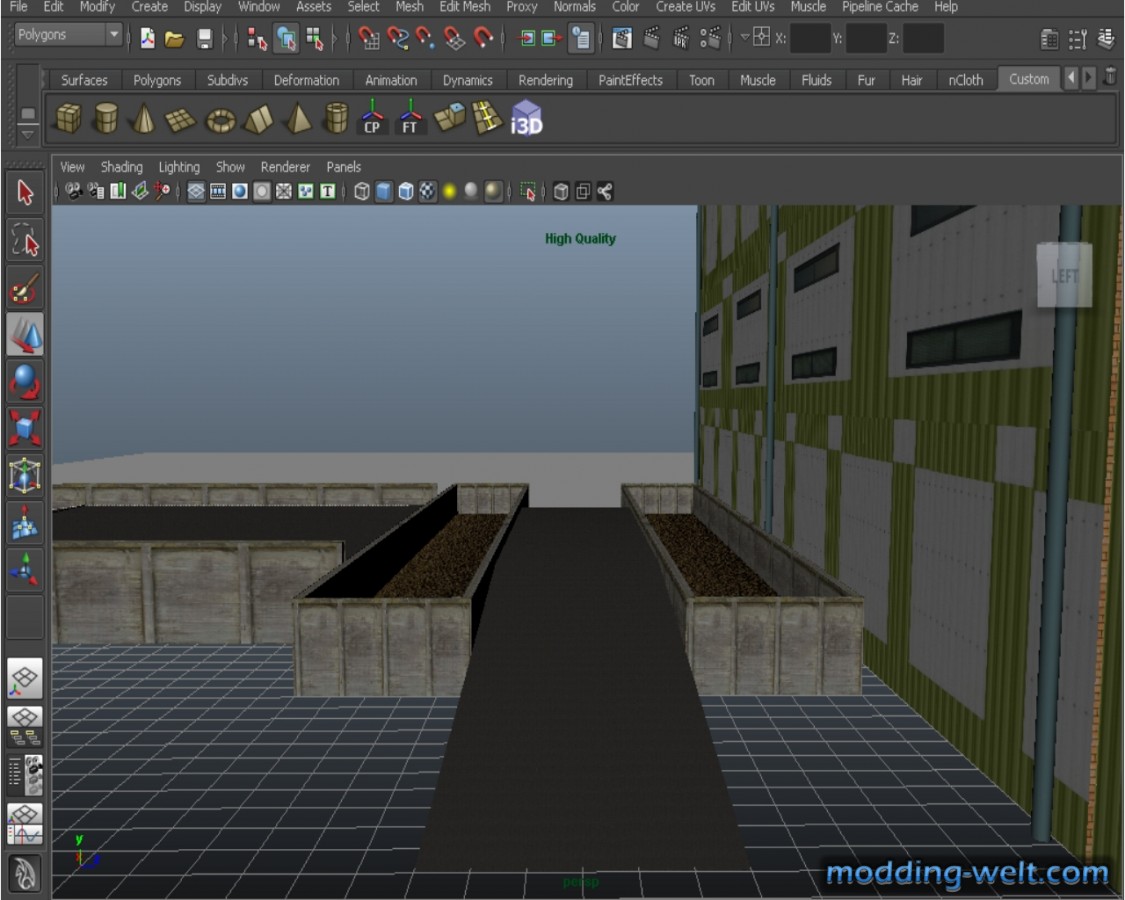
Task: Open the Pipeline Cache menu
Action: coord(880,7)
